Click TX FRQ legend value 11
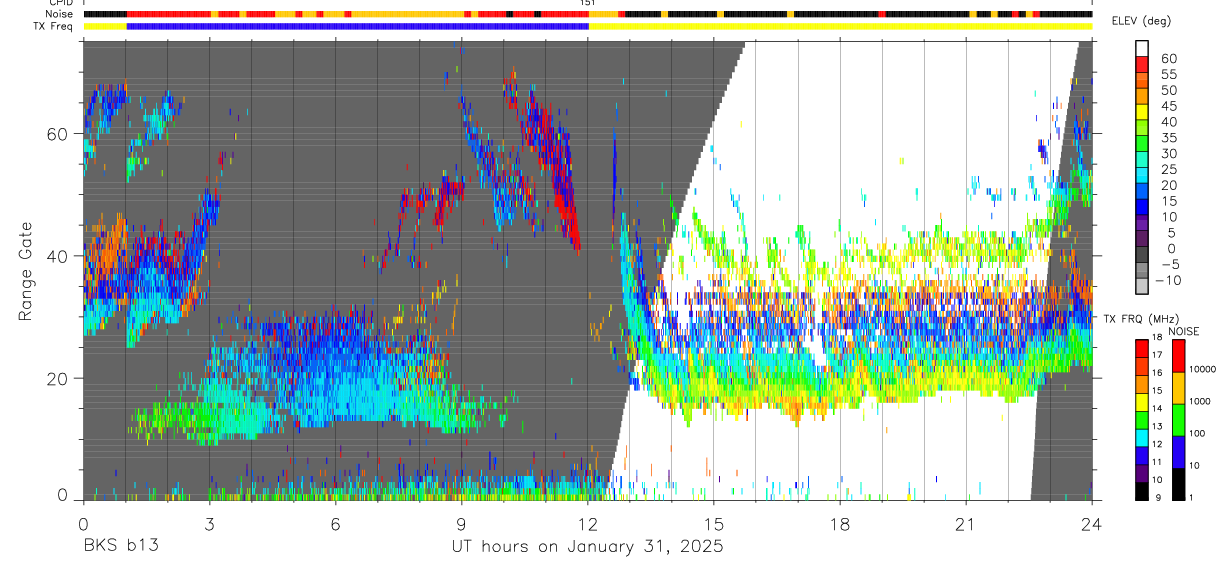The height and width of the screenshot is (567, 1228). [1159, 462]
